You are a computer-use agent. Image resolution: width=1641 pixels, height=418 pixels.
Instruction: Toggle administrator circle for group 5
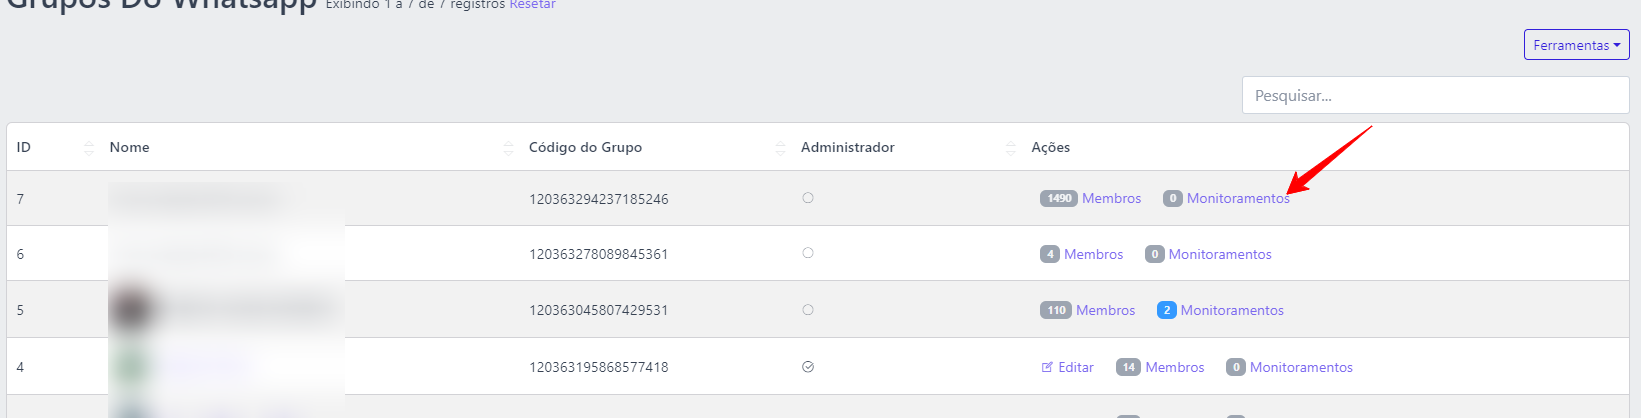(808, 310)
